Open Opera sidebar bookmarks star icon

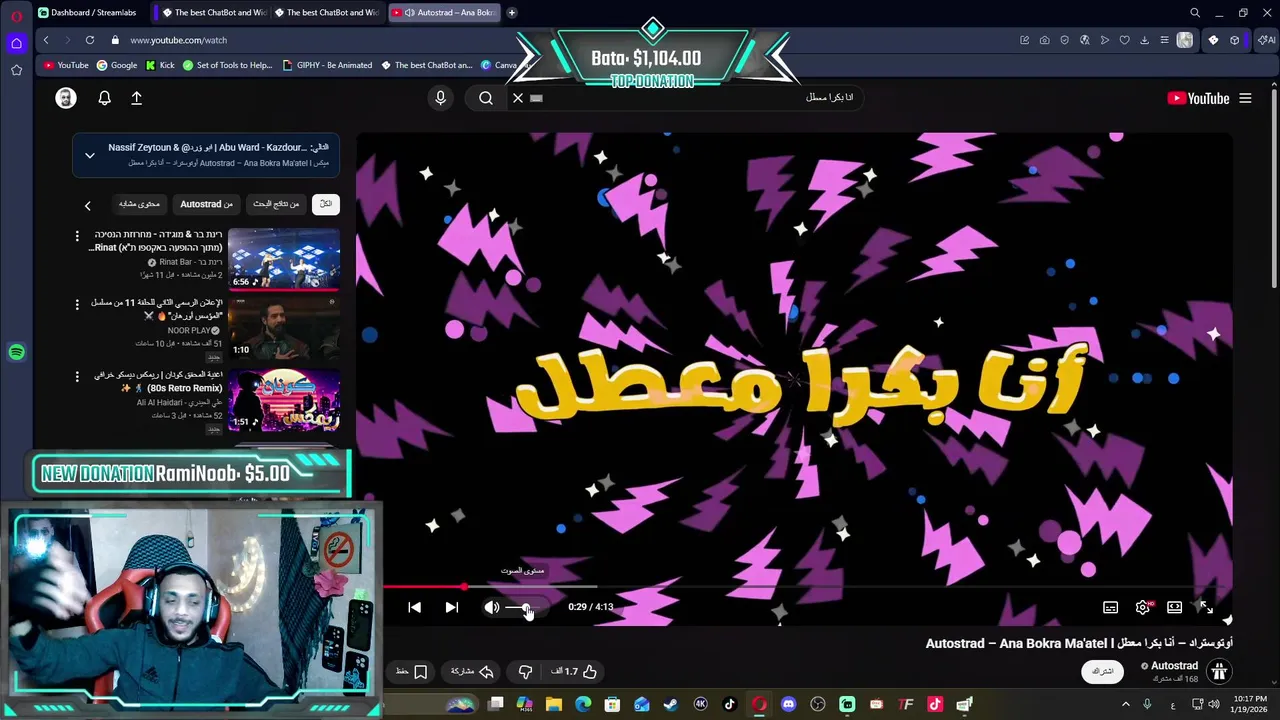[x=16, y=70]
